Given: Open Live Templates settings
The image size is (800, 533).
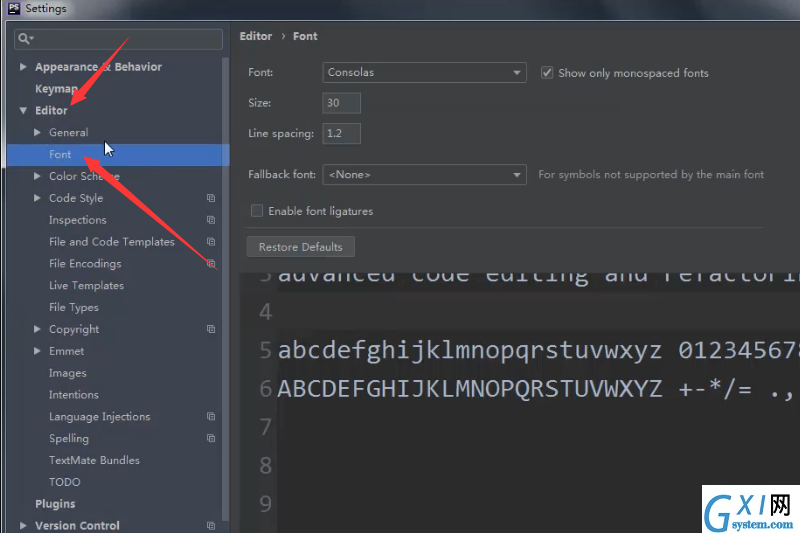Looking at the screenshot, I should [86, 286].
